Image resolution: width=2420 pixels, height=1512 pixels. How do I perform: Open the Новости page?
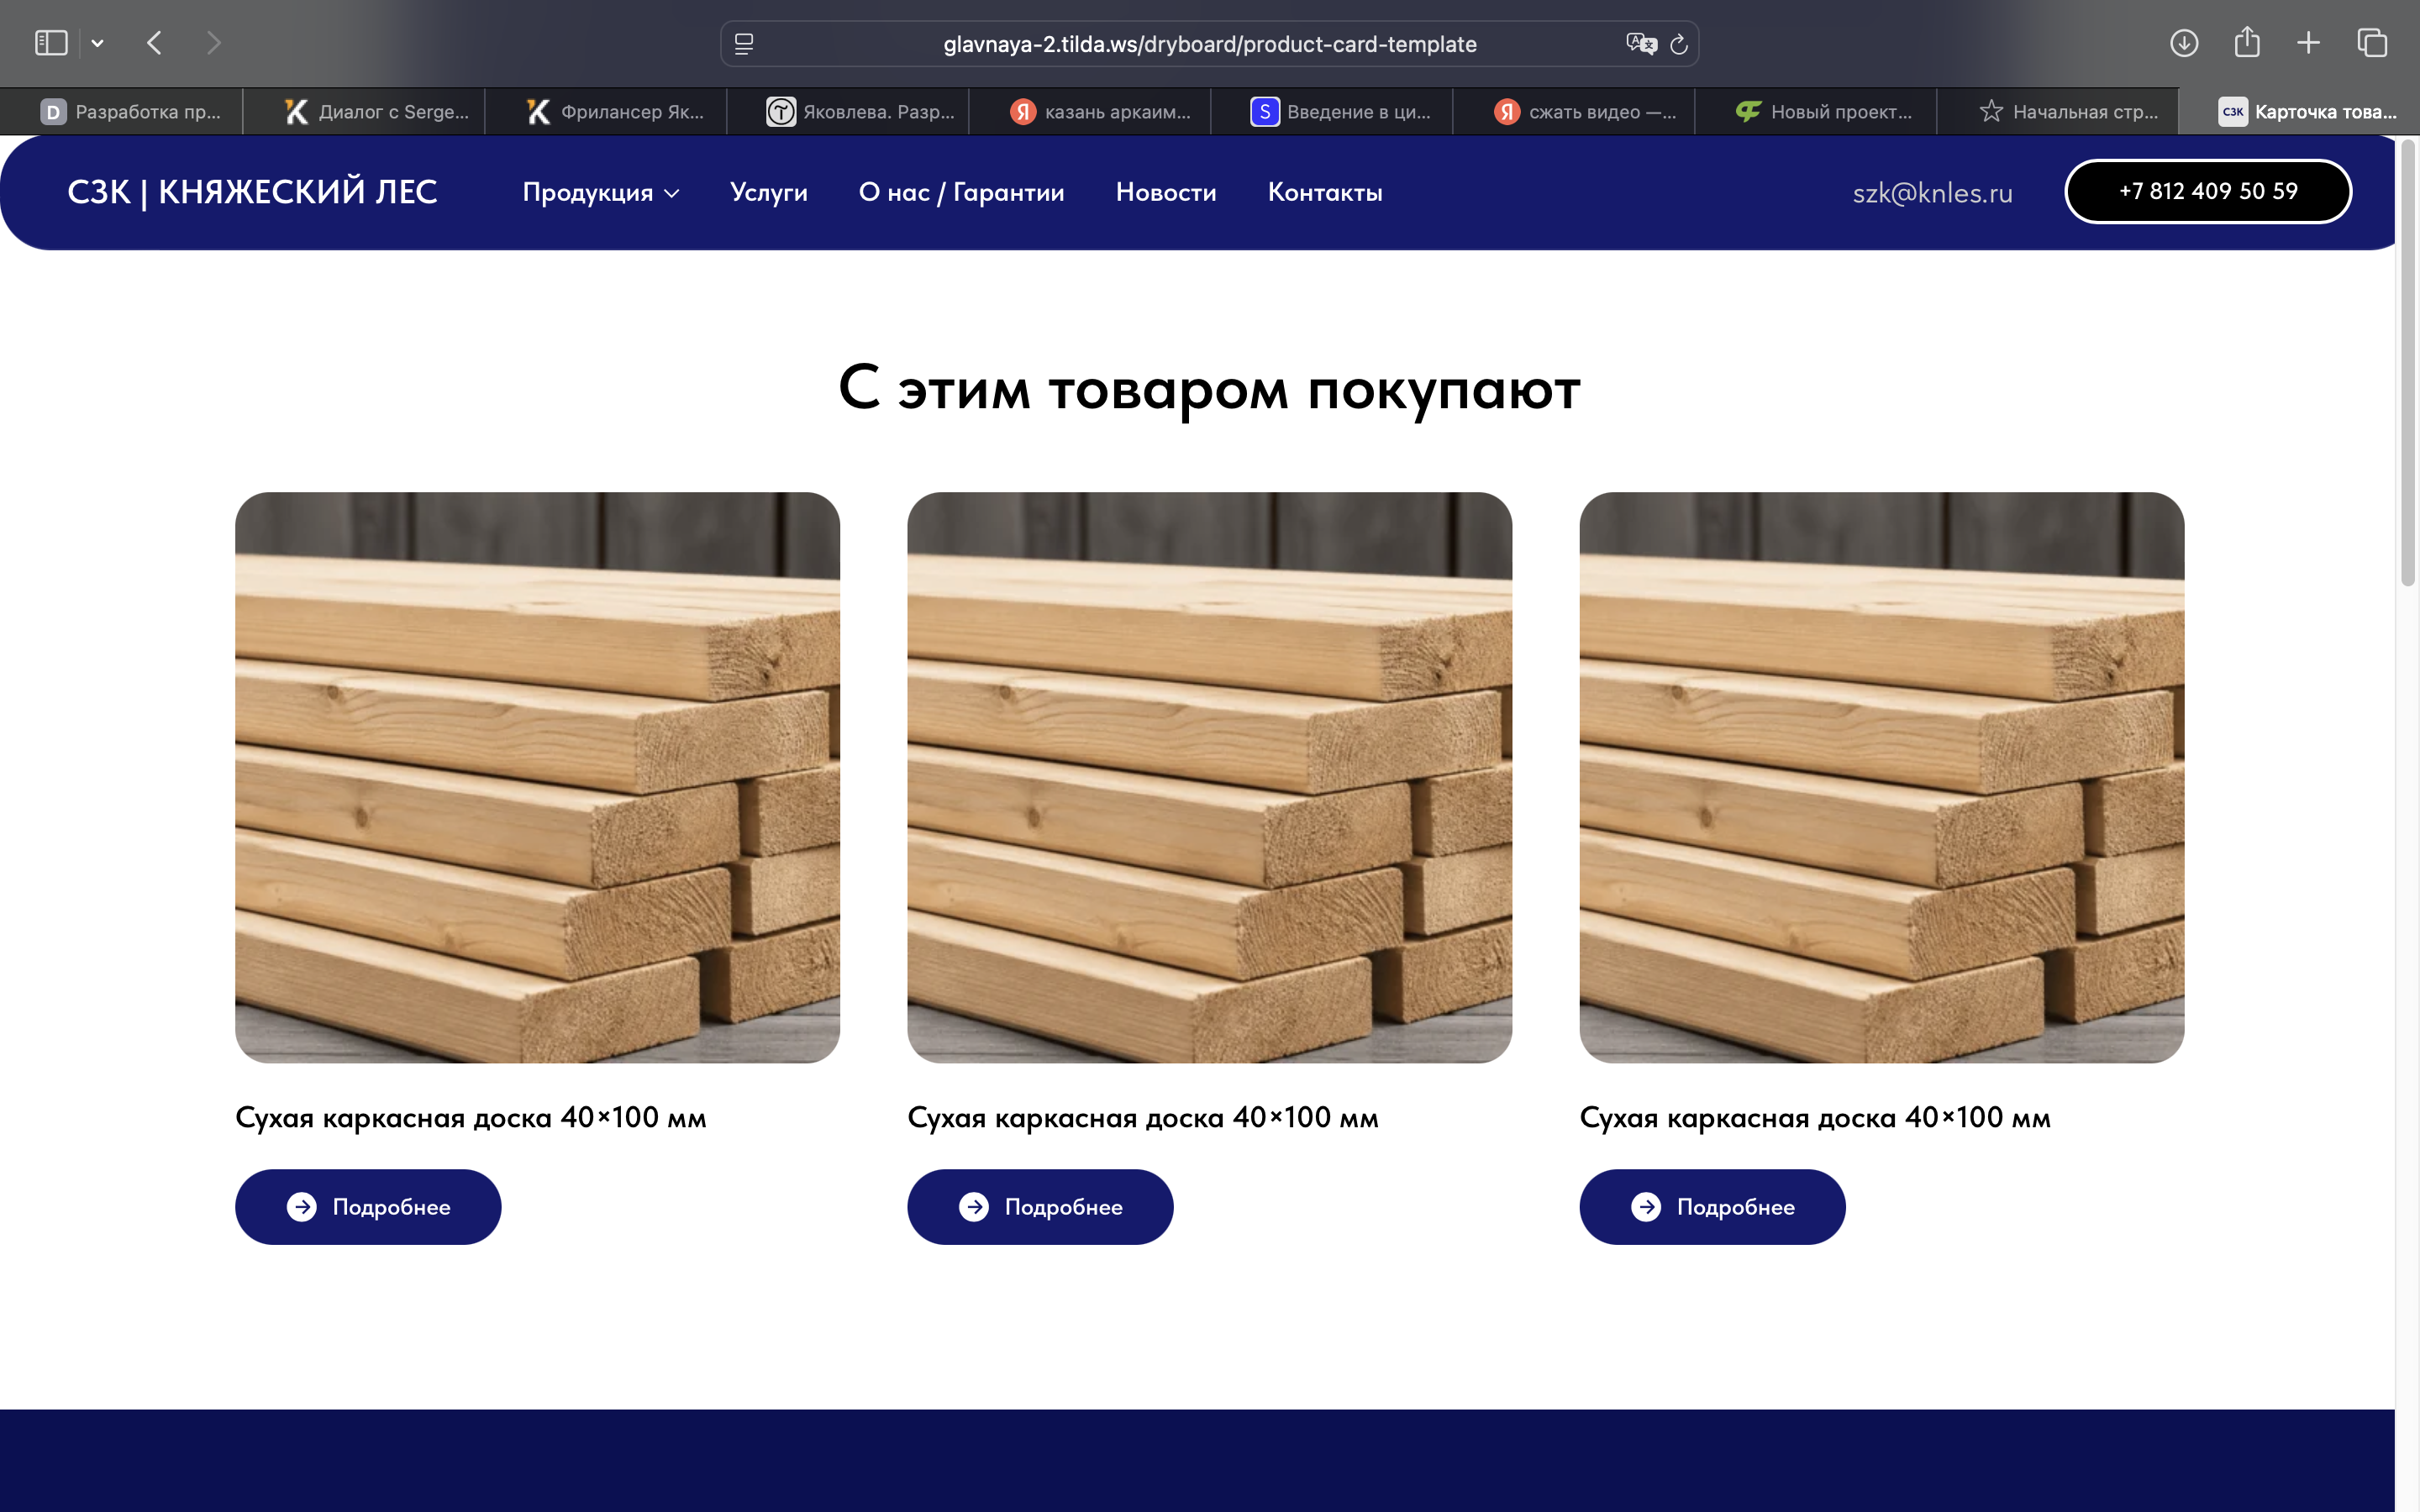pos(1166,192)
